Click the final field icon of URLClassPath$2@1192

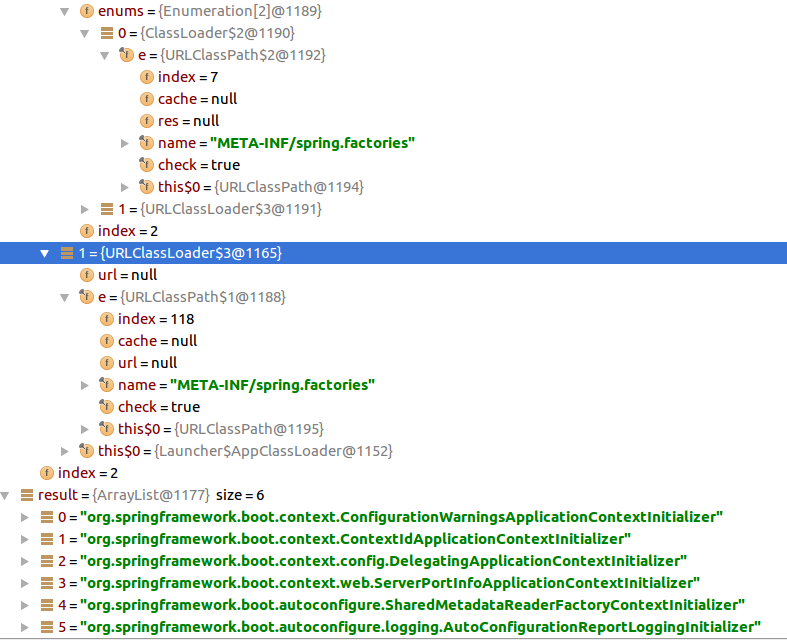pos(126,55)
